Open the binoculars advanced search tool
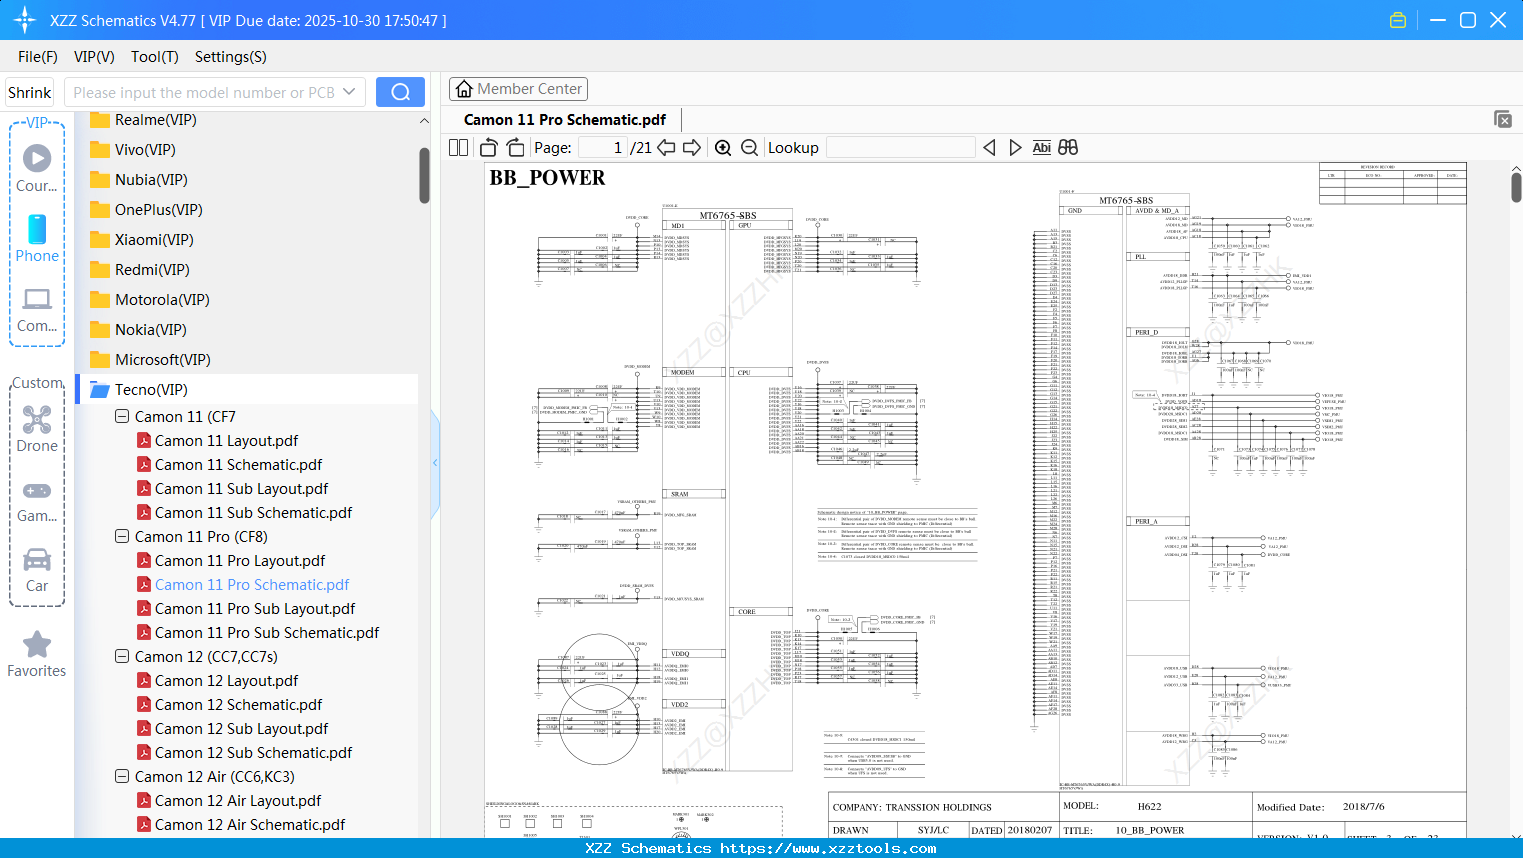Screen dimensions: 1523x858 [1067, 147]
